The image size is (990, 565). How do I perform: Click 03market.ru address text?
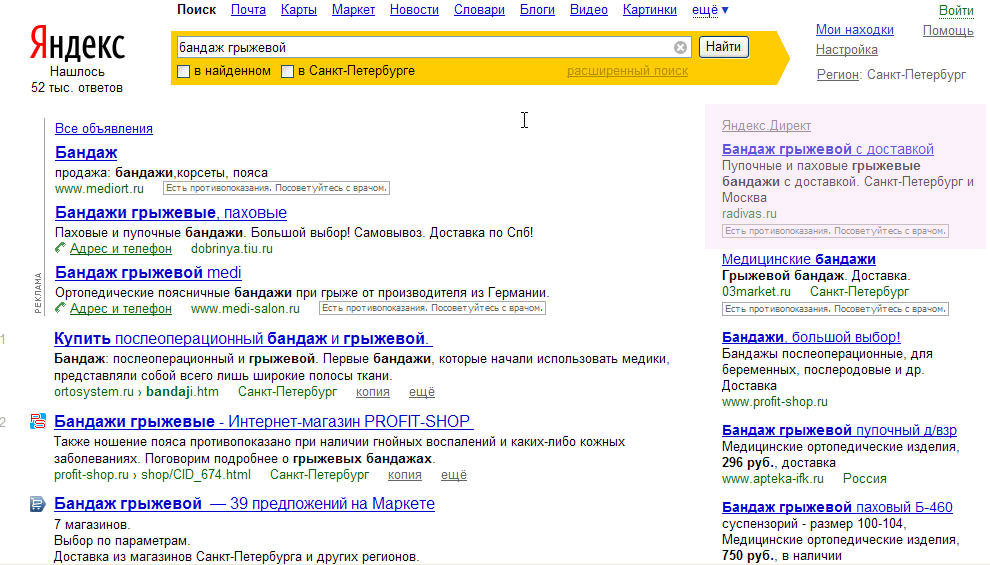pos(756,292)
